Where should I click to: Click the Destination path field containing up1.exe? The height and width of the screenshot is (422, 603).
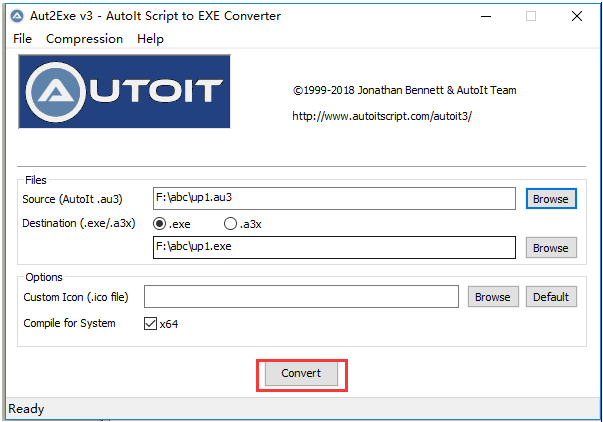pos(334,247)
